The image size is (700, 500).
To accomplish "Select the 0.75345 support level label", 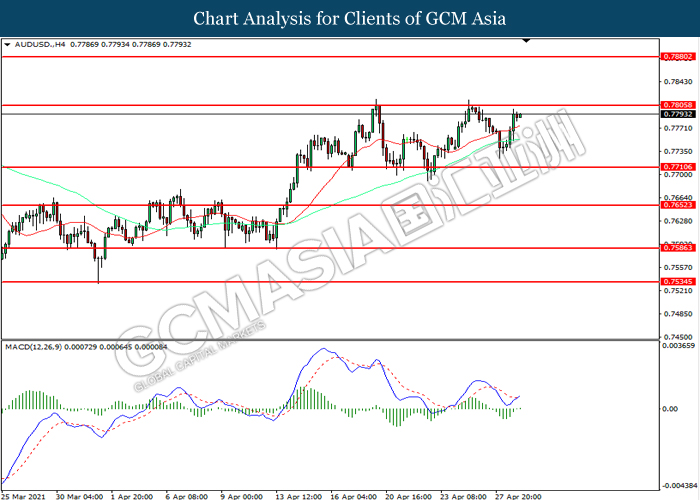I will 678,282.
